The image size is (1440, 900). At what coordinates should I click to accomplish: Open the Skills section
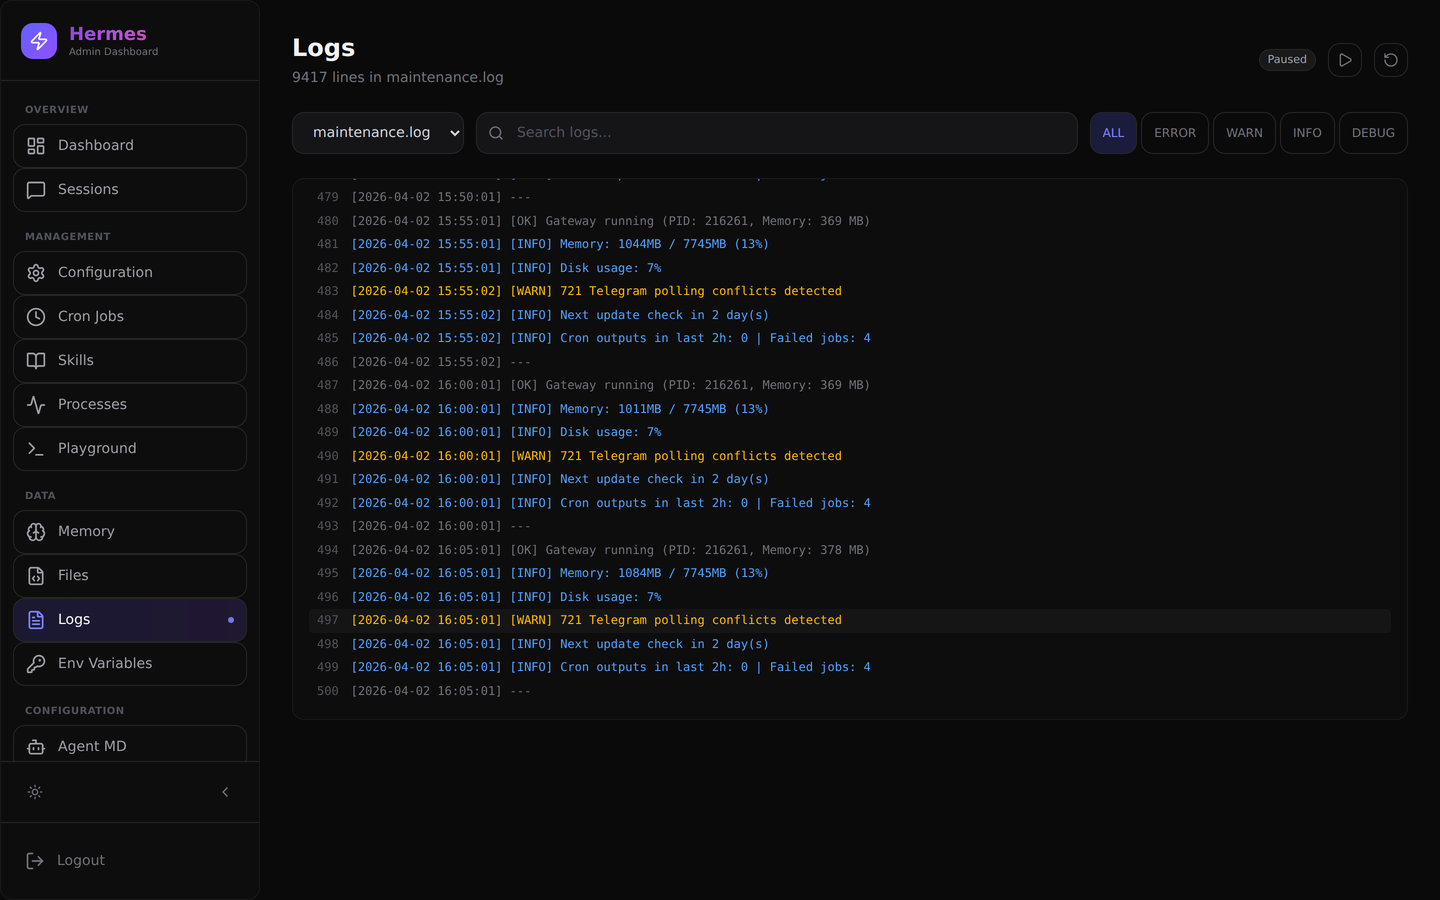(x=130, y=361)
